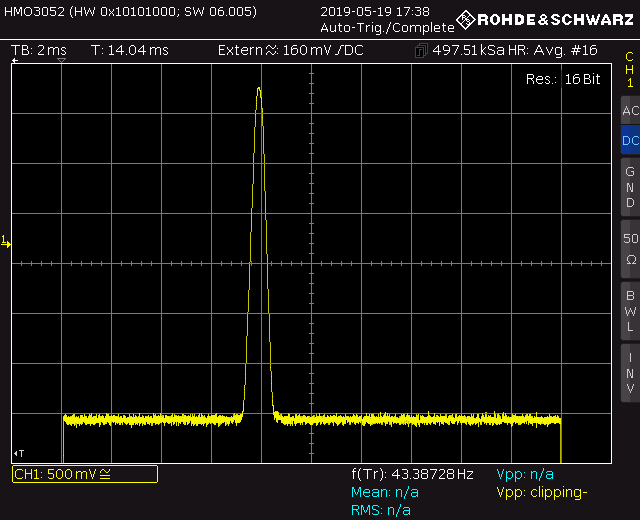The width and height of the screenshot is (640, 520).
Task: Select DC coupling option
Action: coord(629,141)
